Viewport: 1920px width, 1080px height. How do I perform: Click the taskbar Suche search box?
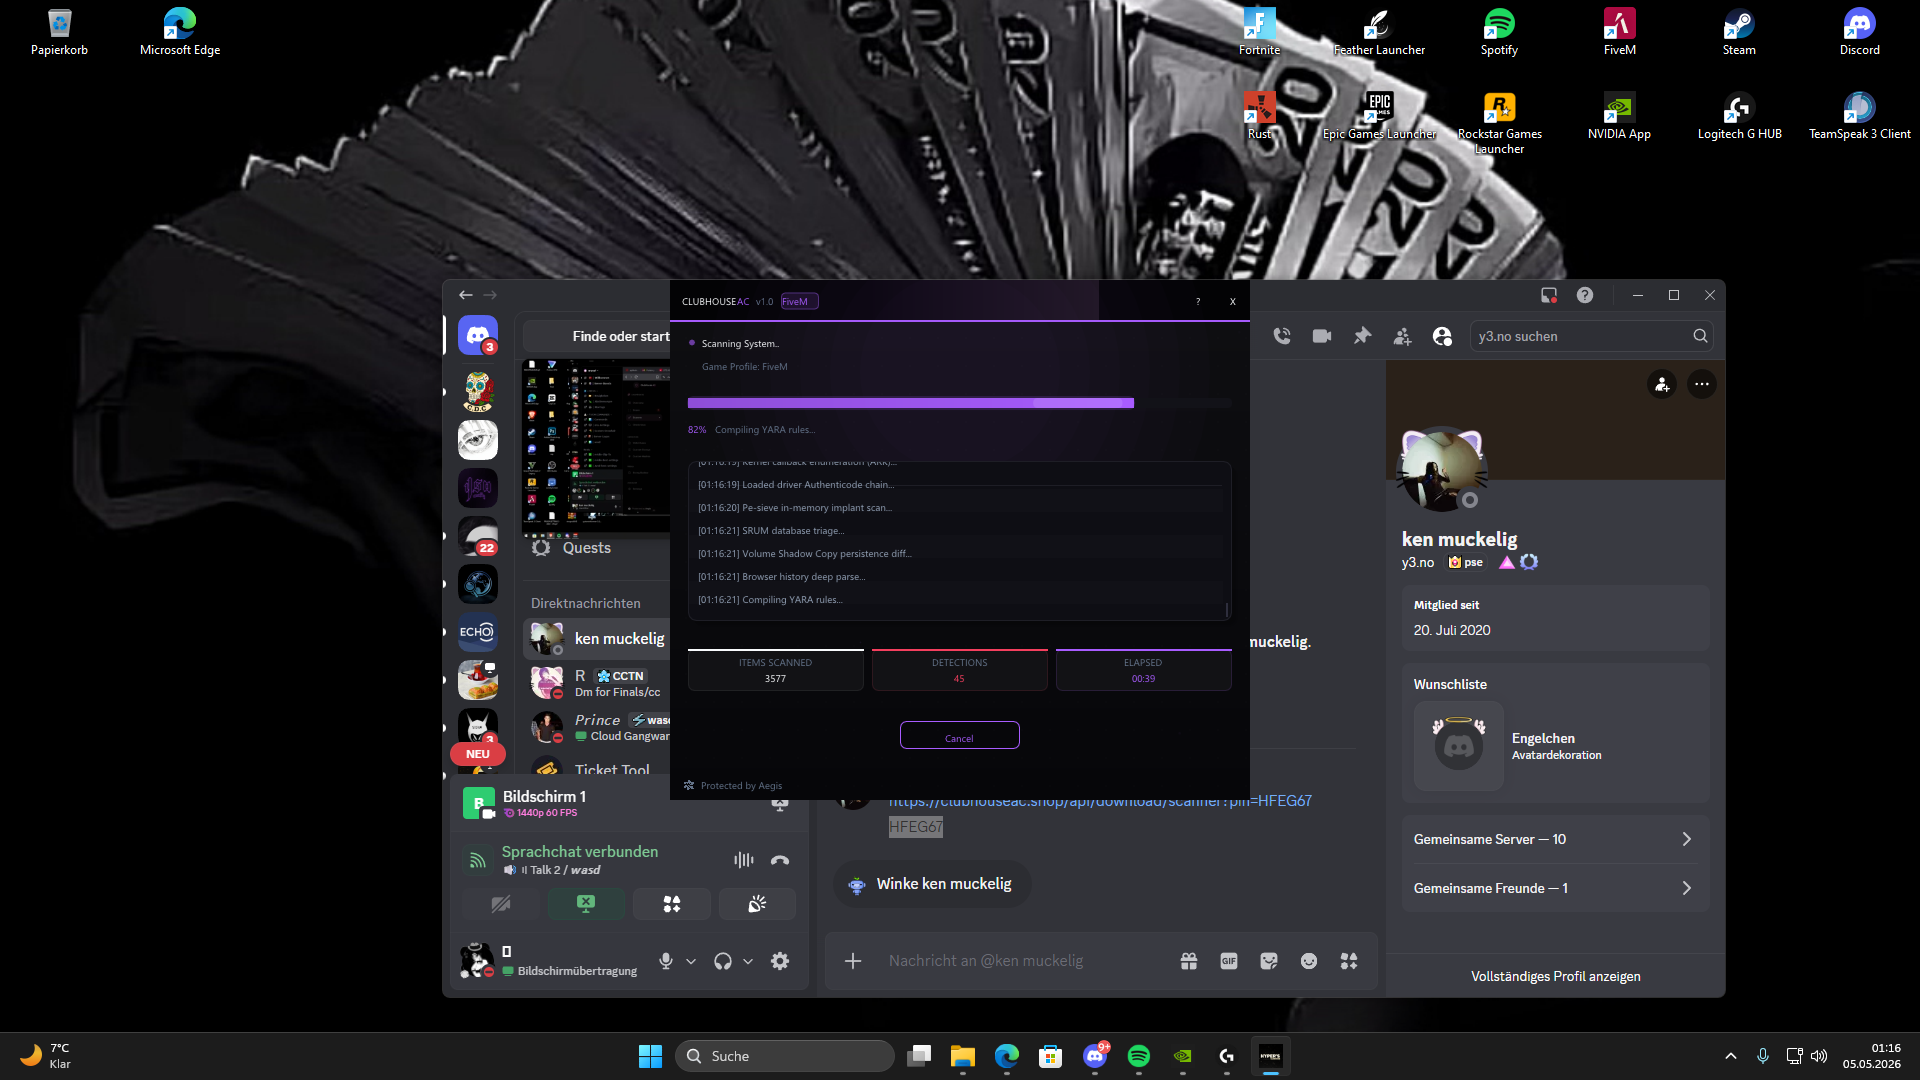click(785, 1056)
